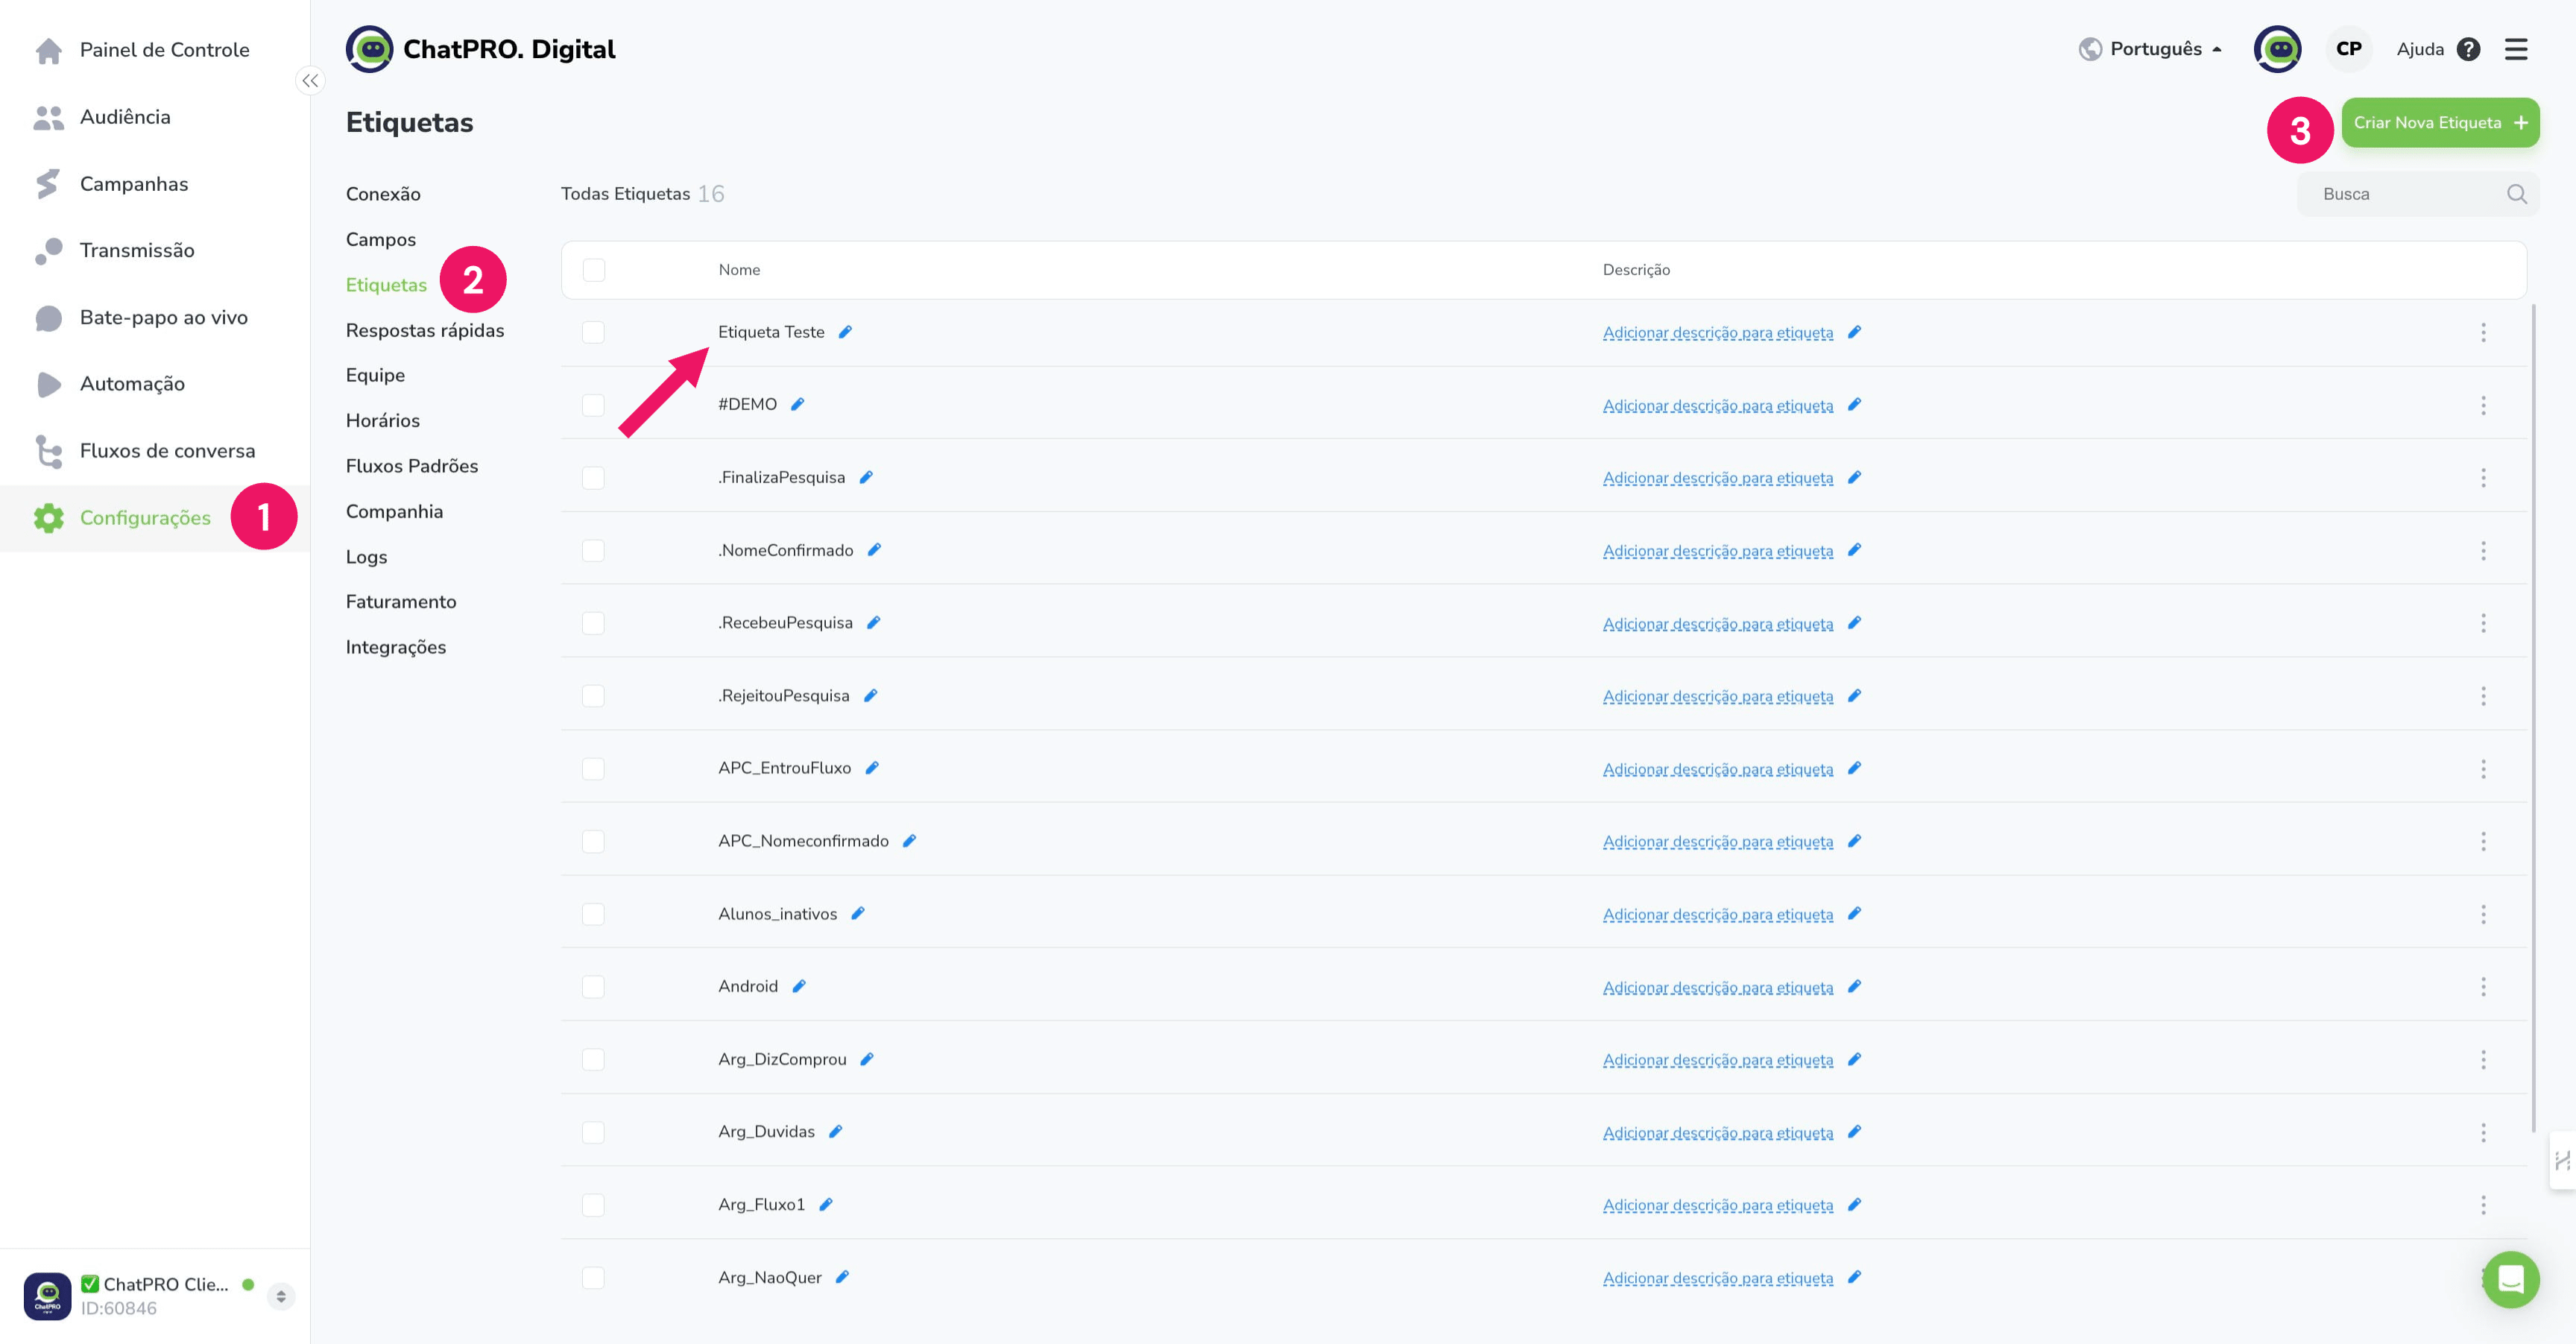Click Criar Nova Etiqueta button

coord(2440,123)
